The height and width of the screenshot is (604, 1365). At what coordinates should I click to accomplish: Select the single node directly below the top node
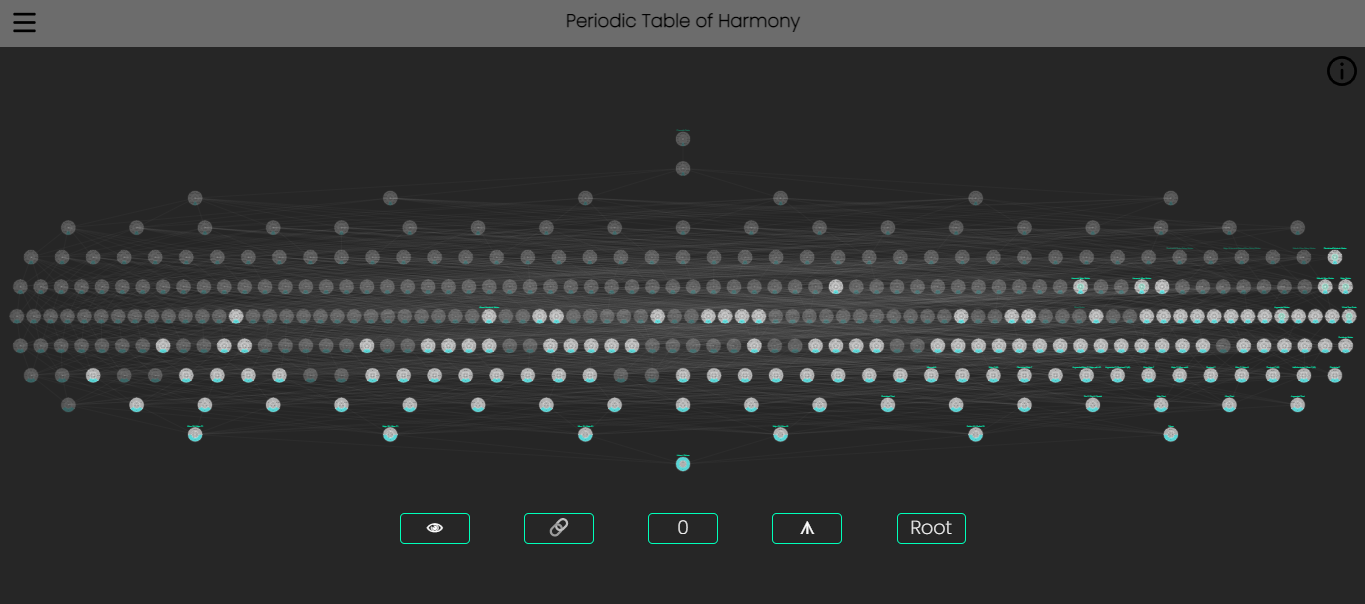click(683, 168)
